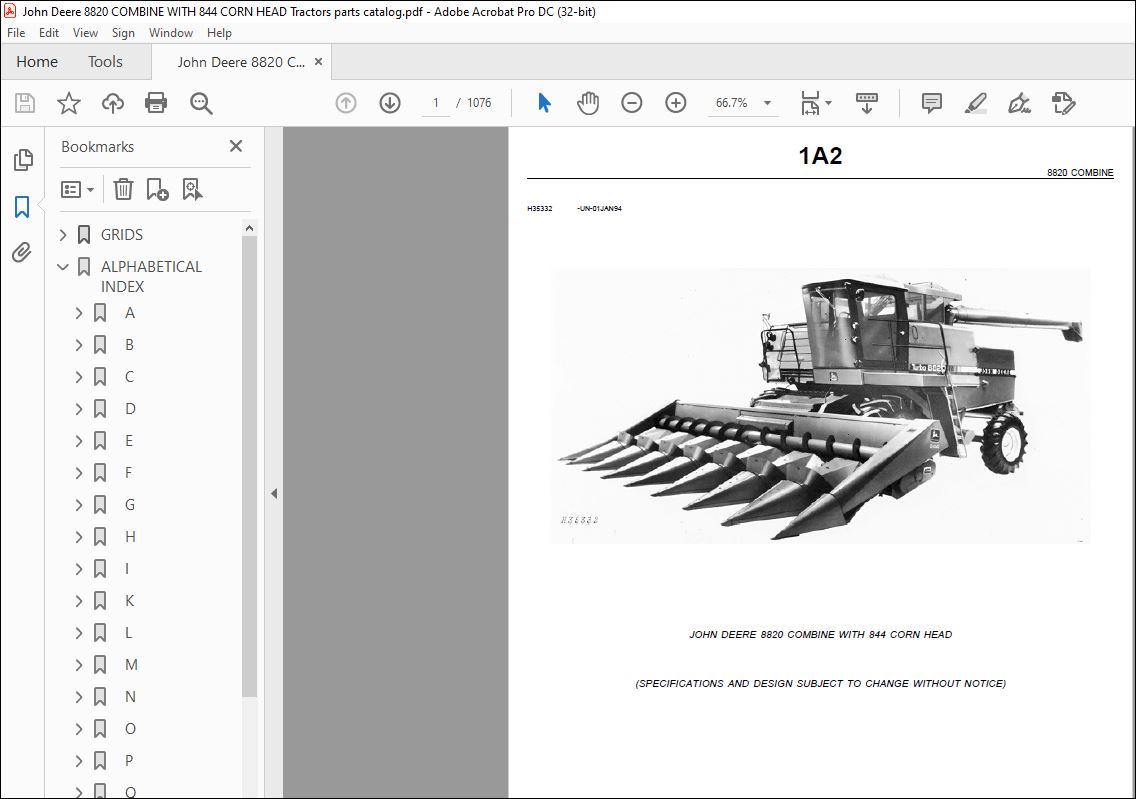1136x799 pixels.
Task: Click the stamp tool icon
Action: click(x=1064, y=103)
